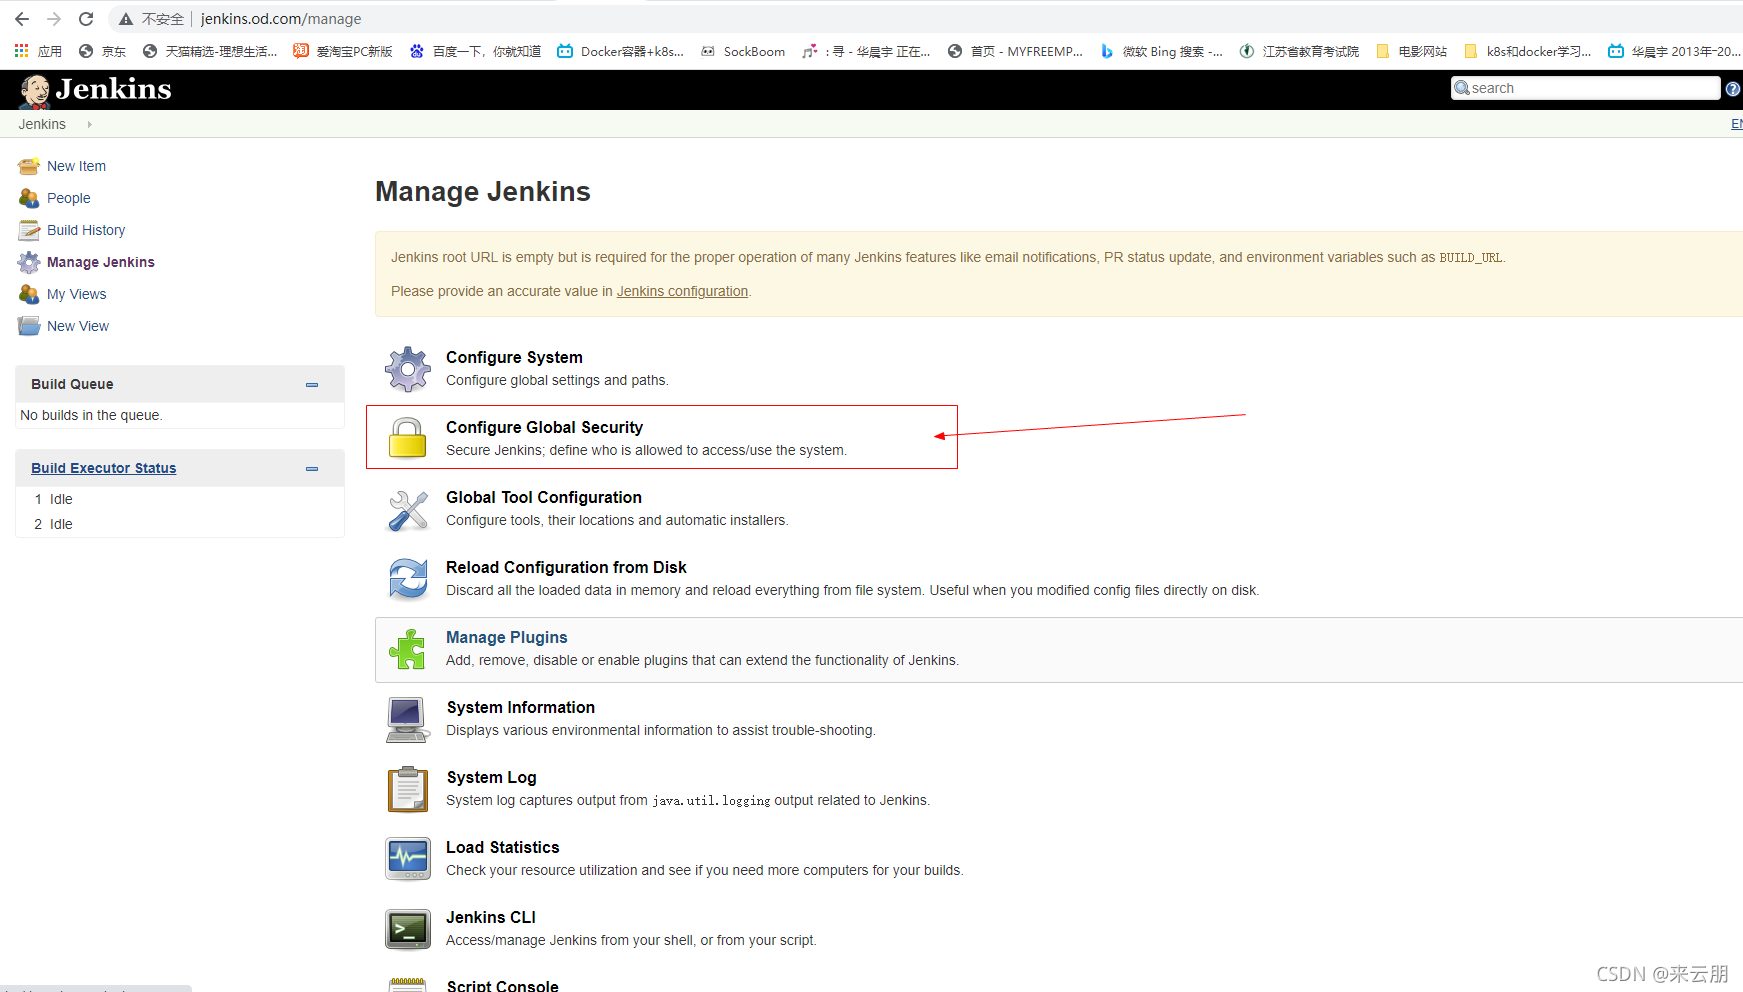Open the 电影网站 bookmark folder
Screen dimensions: 1743x992
click(x=1411, y=51)
